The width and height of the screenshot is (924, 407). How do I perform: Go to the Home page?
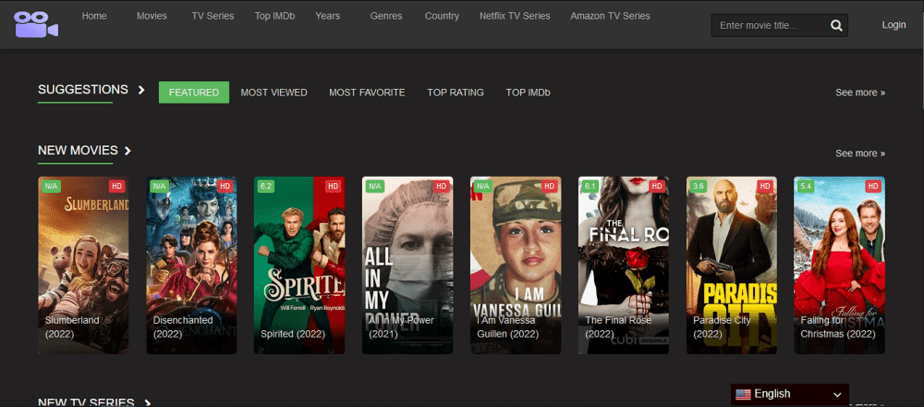pos(94,16)
